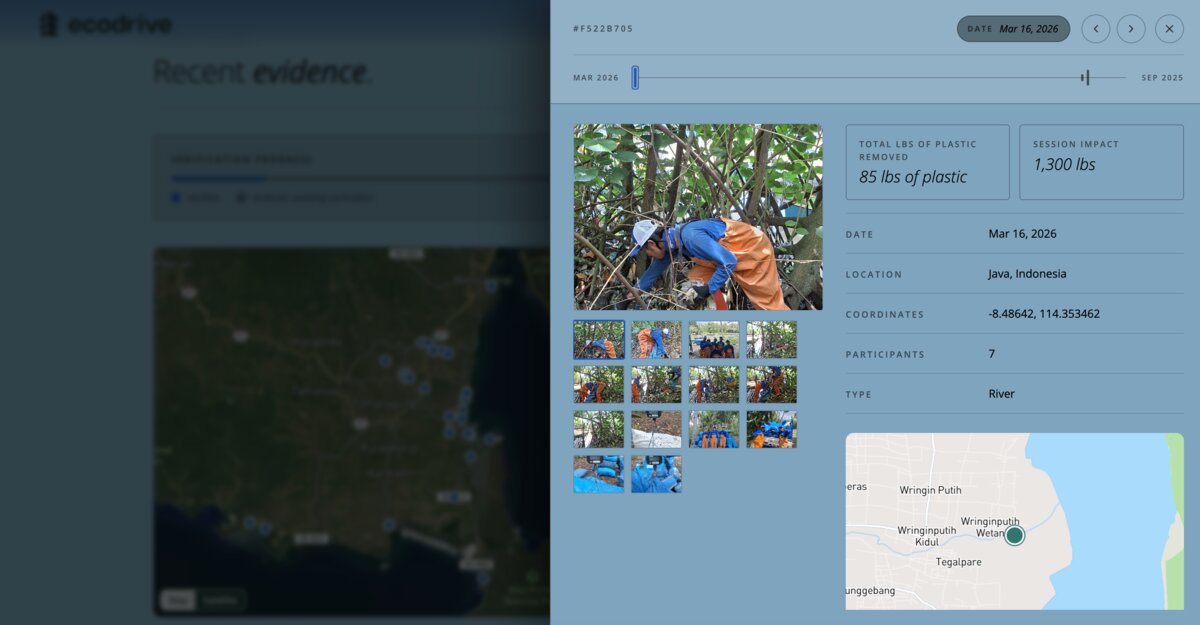Click the Total Lbs of Plastic Removed card
The image size is (1200, 625).
coord(928,162)
